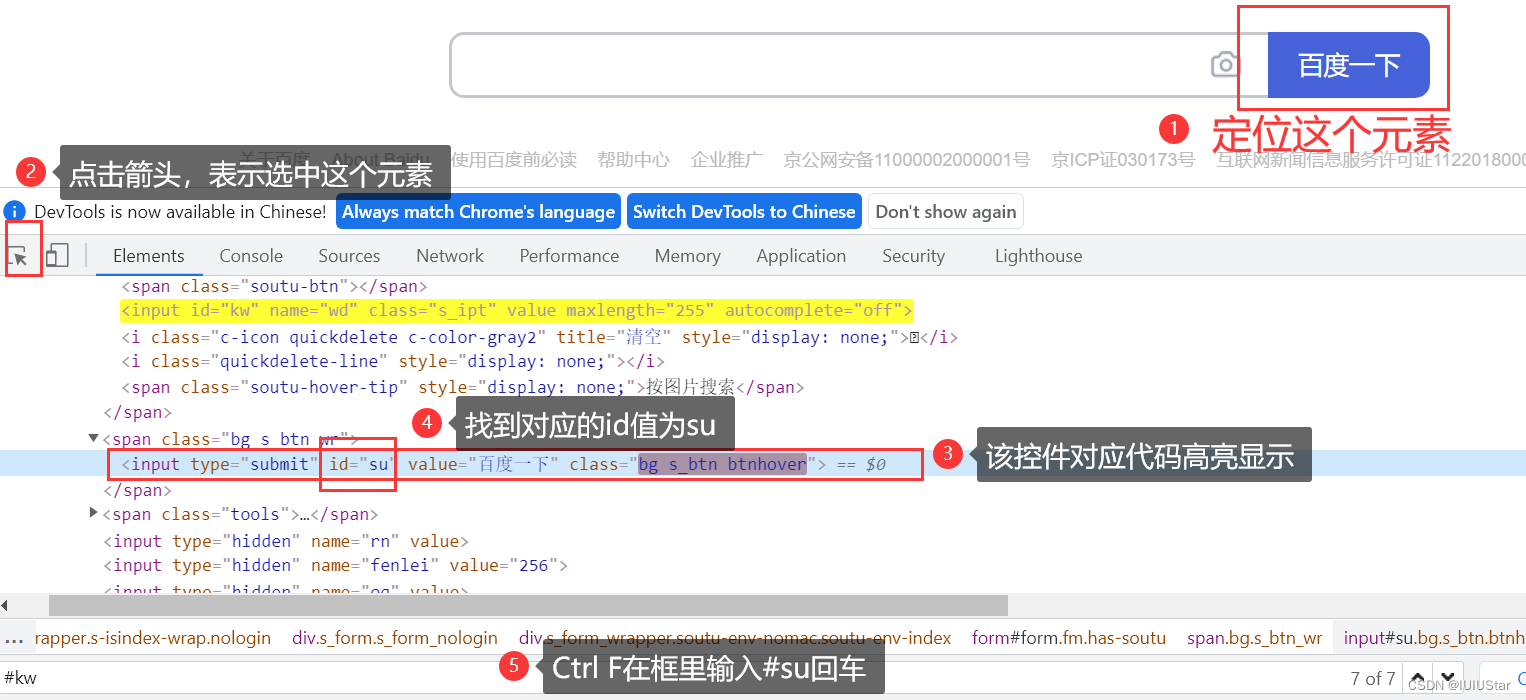The image size is (1526, 700).
Task: Open the breadcrumb overflow menu with three dots
Action: pyautogui.click(x=14, y=637)
